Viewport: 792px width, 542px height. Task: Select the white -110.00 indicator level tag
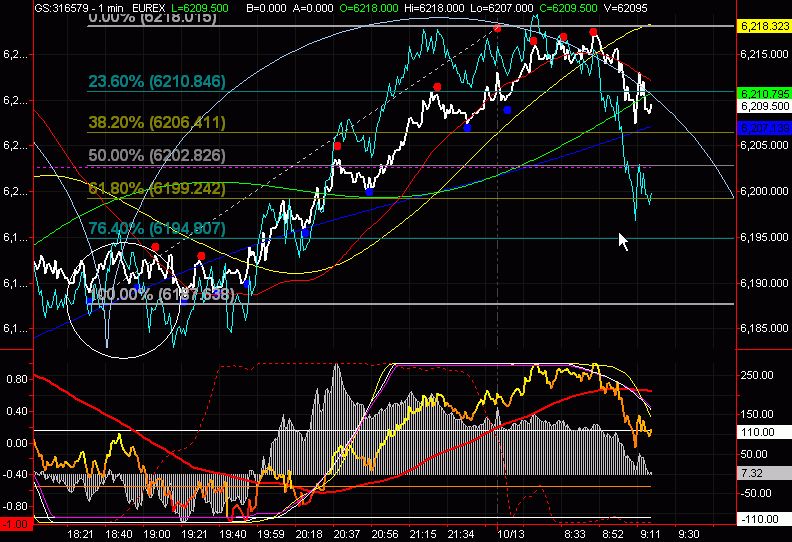pos(765,519)
